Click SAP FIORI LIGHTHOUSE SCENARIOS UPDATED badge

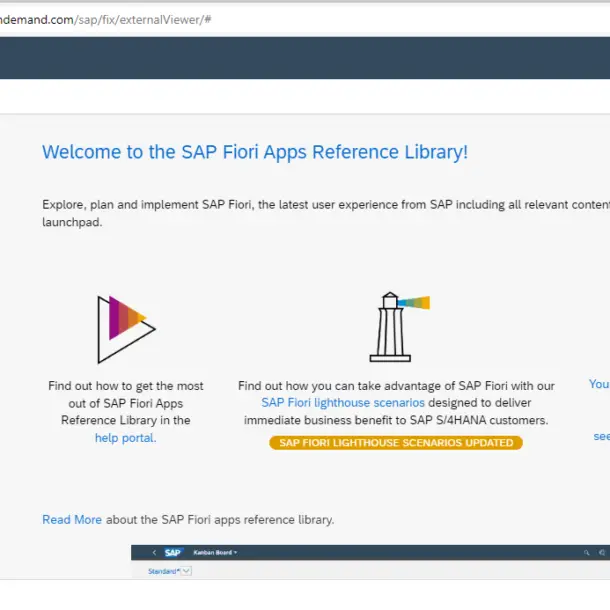pyautogui.click(x=396, y=443)
